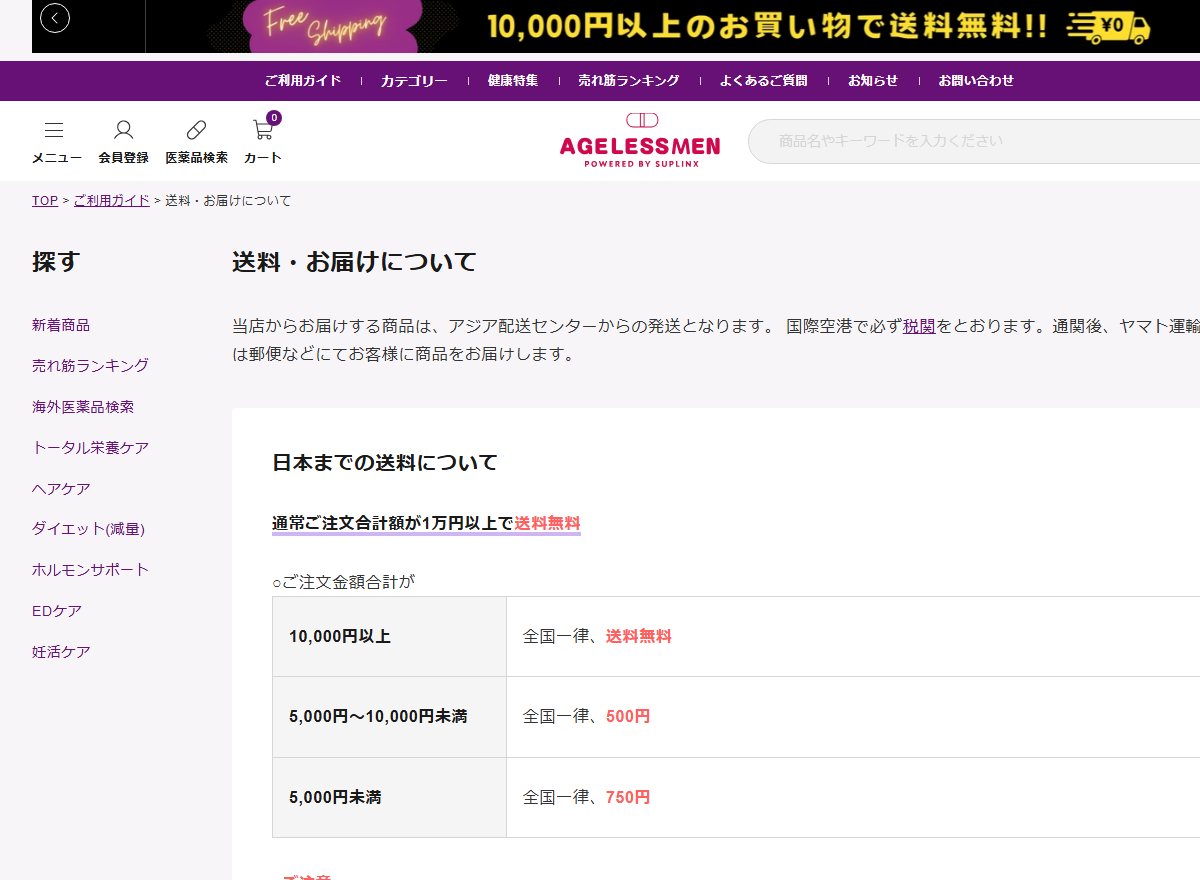Open お知らせ menu item
The height and width of the screenshot is (880, 1200).
(x=873, y=81)
